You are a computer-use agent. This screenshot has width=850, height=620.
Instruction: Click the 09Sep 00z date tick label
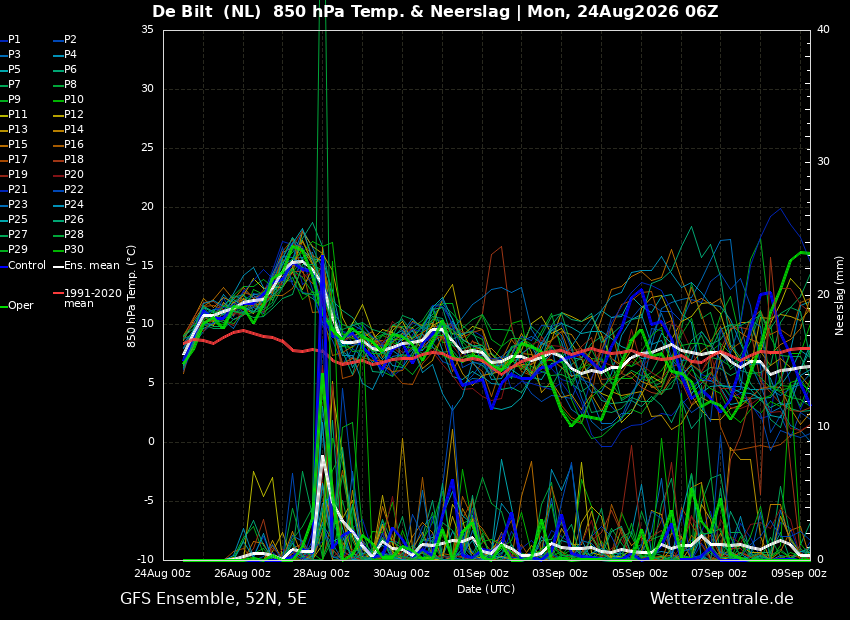799,573
